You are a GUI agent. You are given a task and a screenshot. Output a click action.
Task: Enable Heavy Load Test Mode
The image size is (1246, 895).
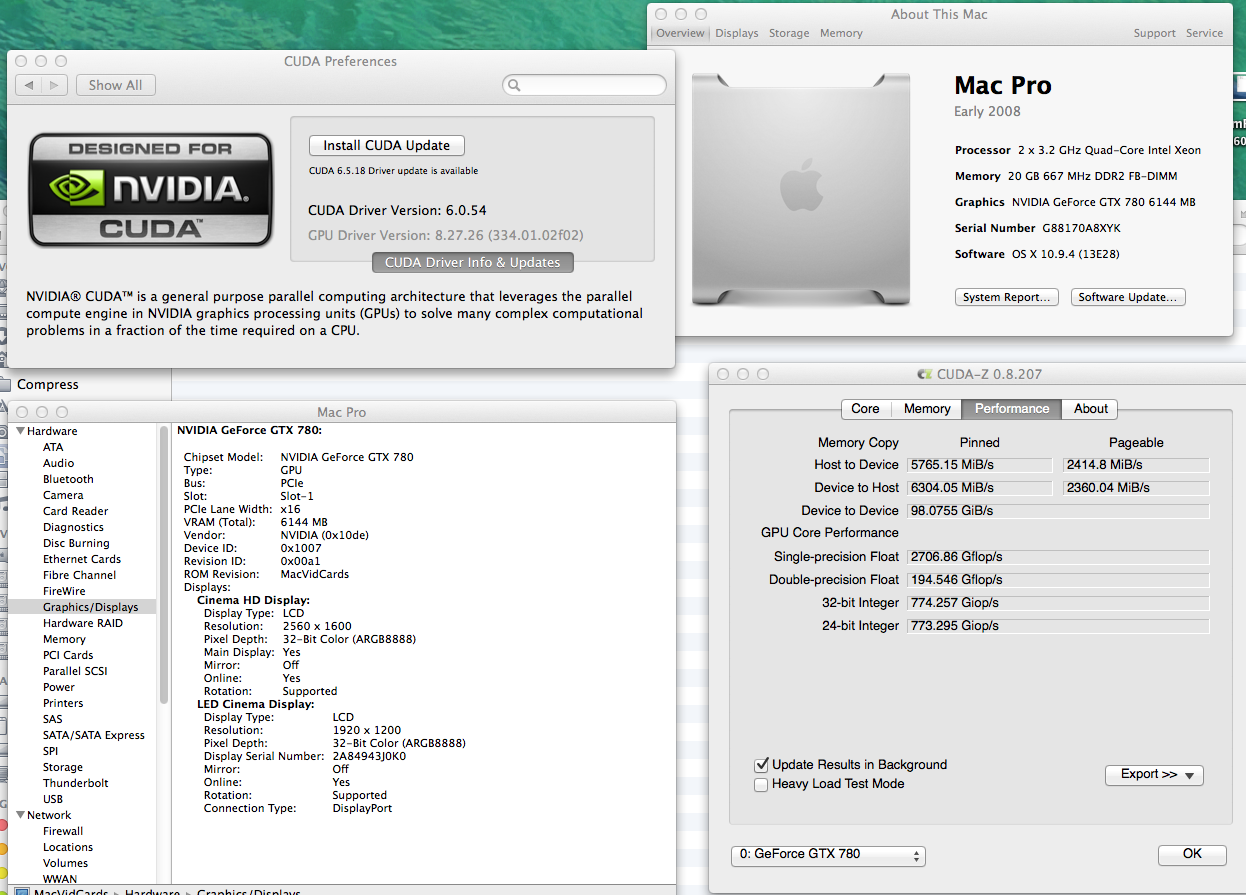tap(761, 785)
